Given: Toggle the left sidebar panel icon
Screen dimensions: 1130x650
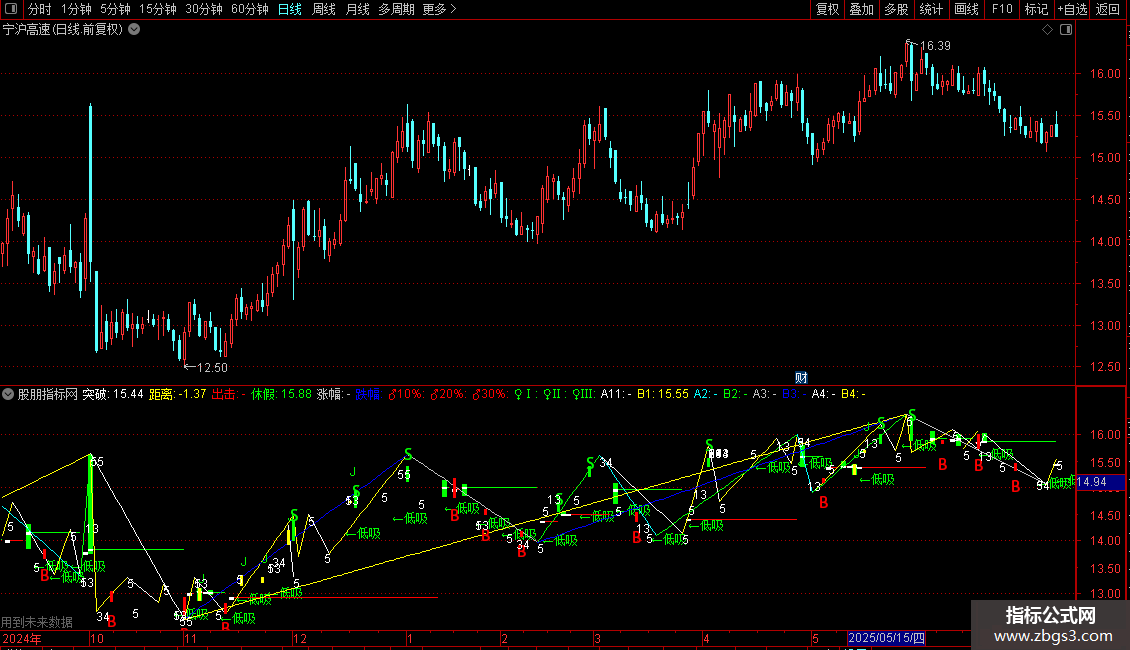Looking at the screenshot, I should pos(11,9).
